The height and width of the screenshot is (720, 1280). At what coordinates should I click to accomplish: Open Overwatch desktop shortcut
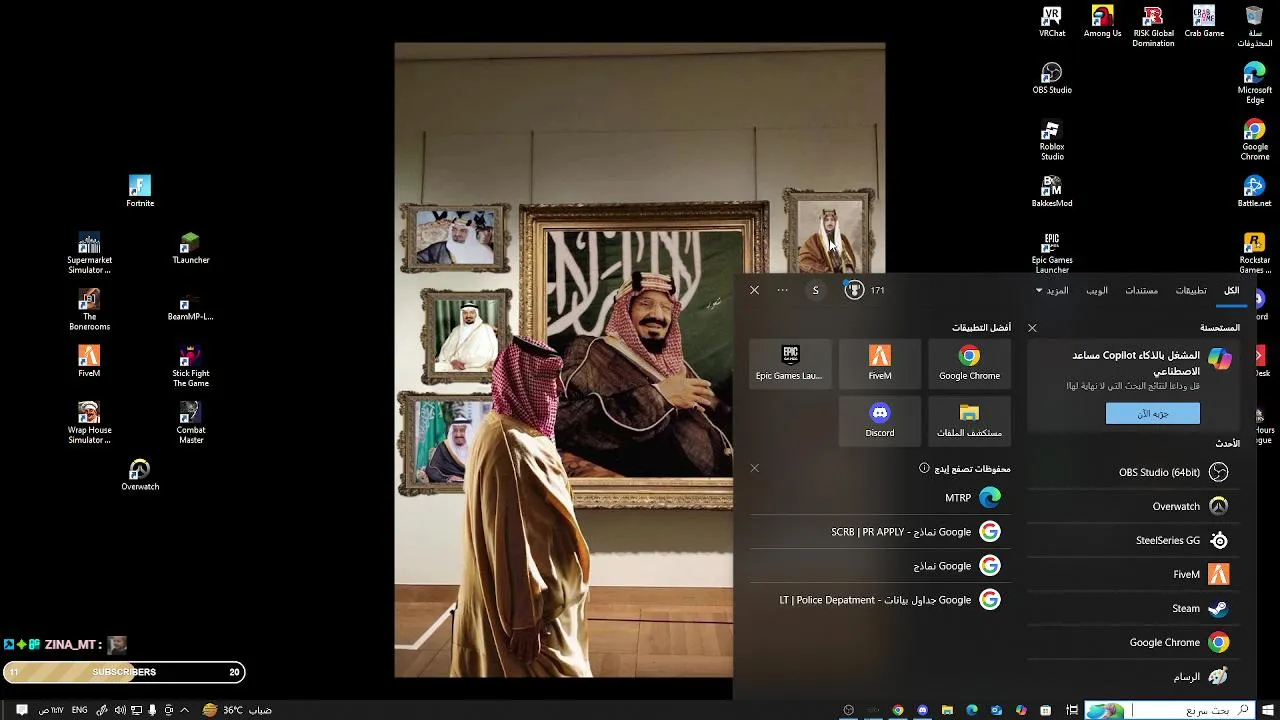[140, 476]
